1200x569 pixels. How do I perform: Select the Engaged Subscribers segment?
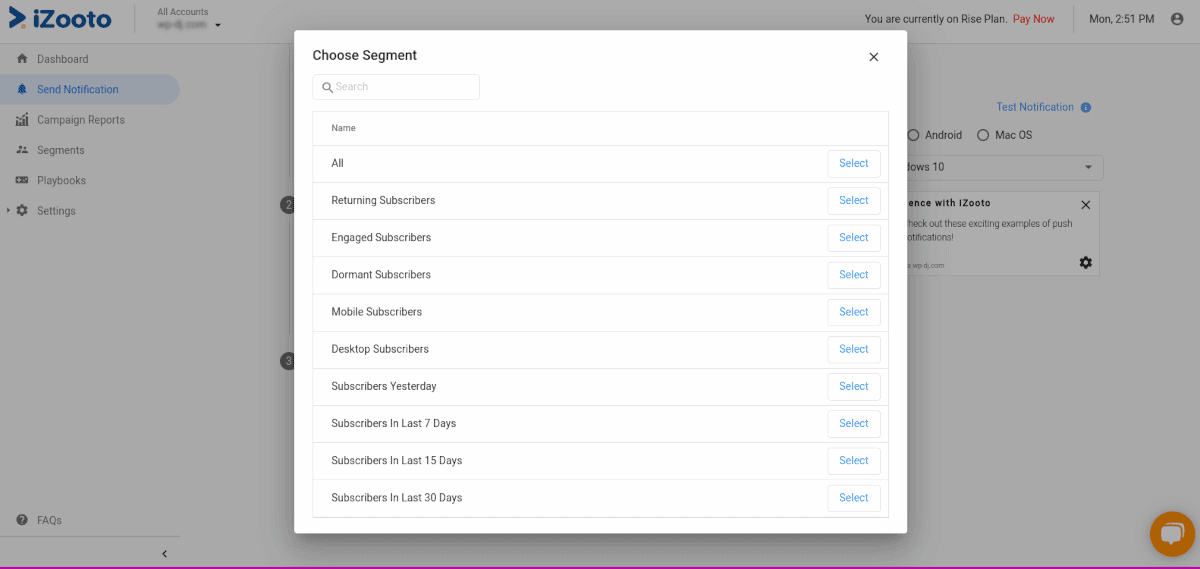pos(854,238)
